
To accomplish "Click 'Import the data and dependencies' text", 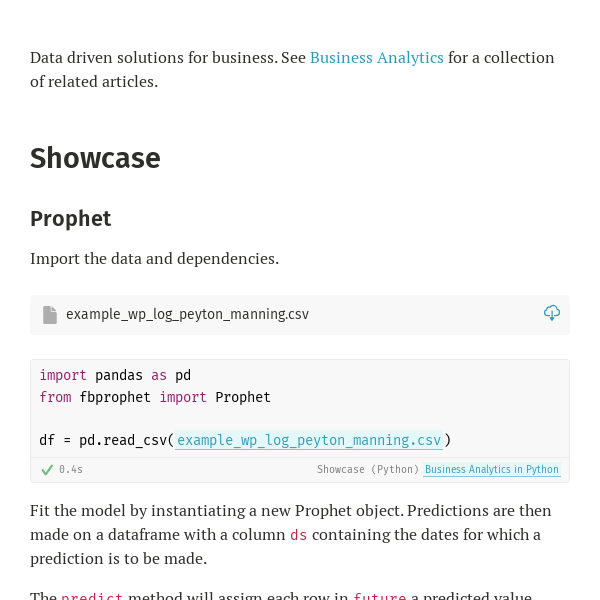I will click(x=154, y=259).
